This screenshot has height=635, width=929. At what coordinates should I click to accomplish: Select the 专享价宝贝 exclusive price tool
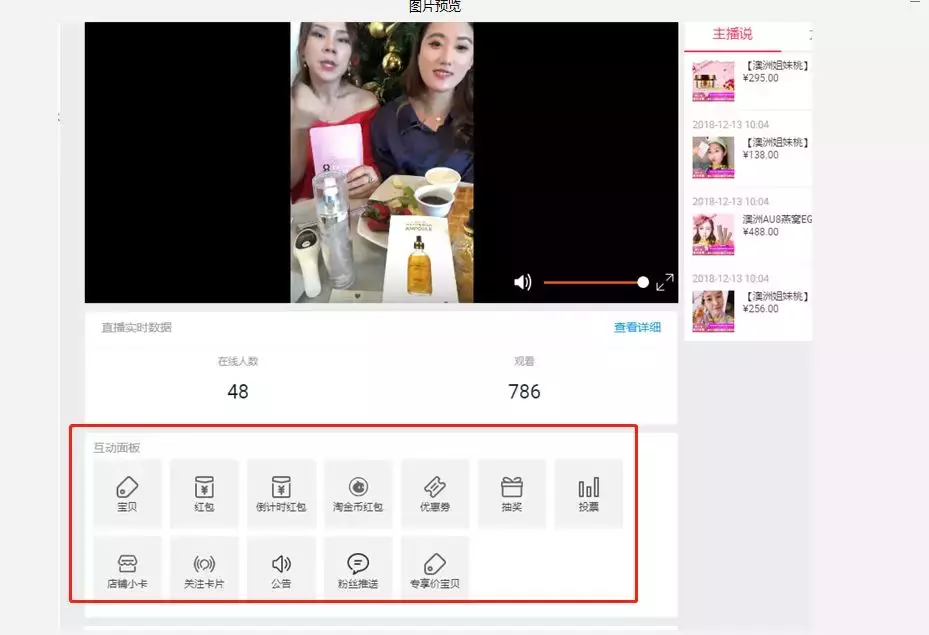[x=435, y=570]
